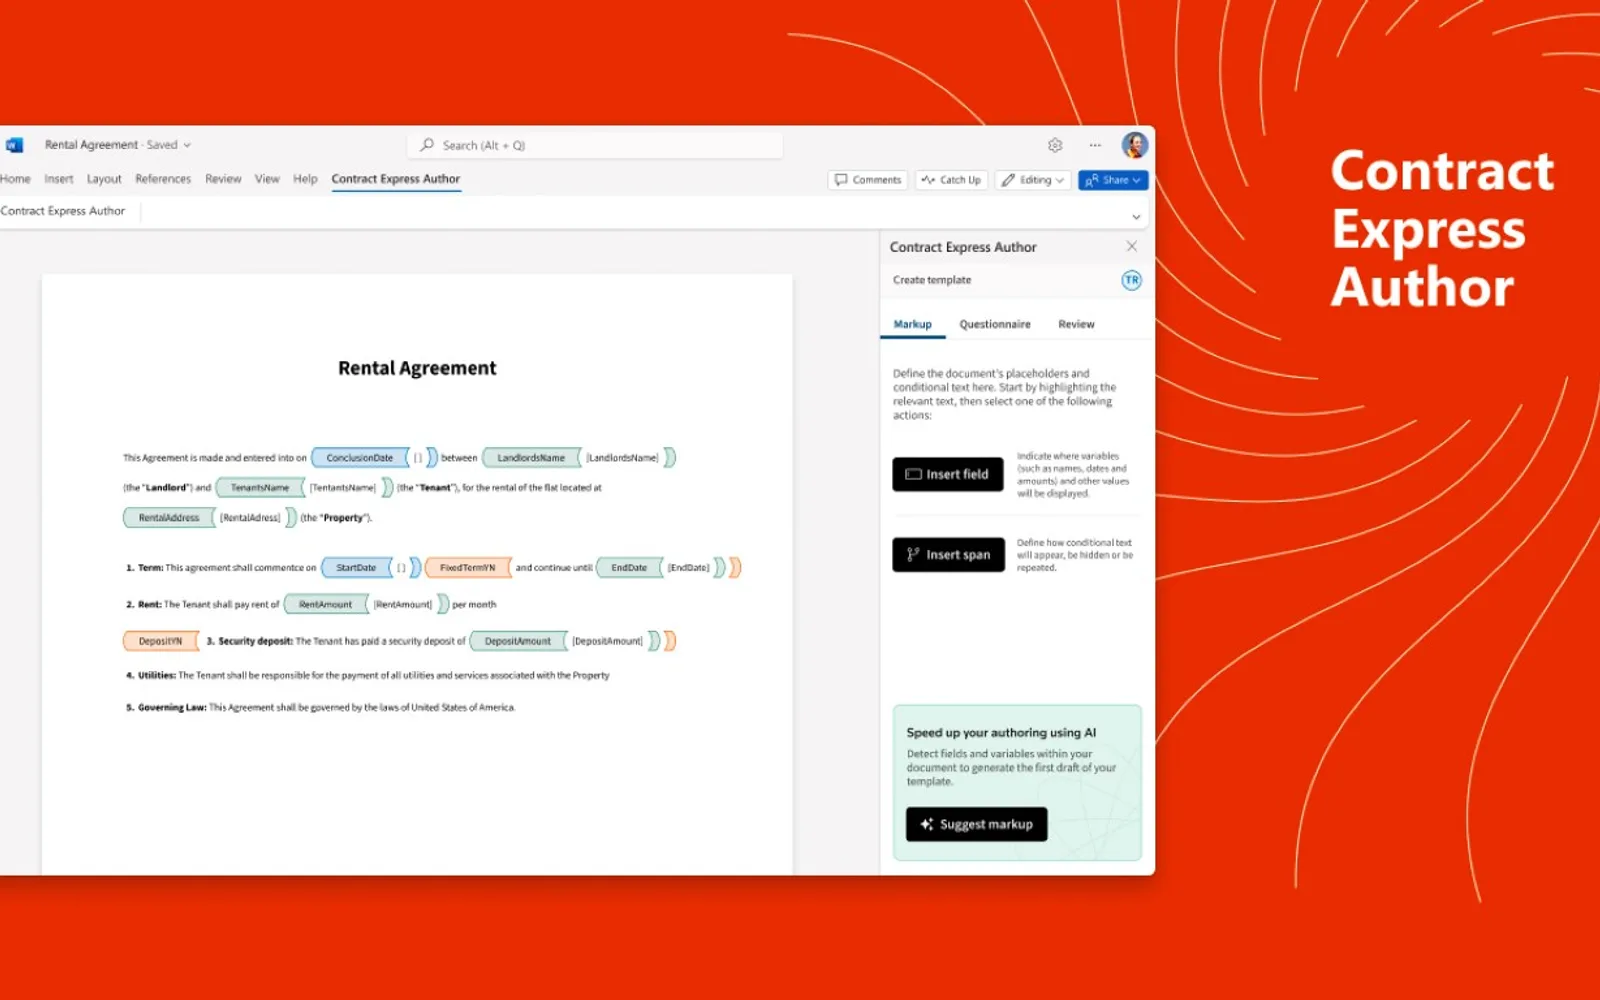This screenshot has height=1000, width=1600.
Task: Select the StartDate field tag
Action: (x=356, y=567)
